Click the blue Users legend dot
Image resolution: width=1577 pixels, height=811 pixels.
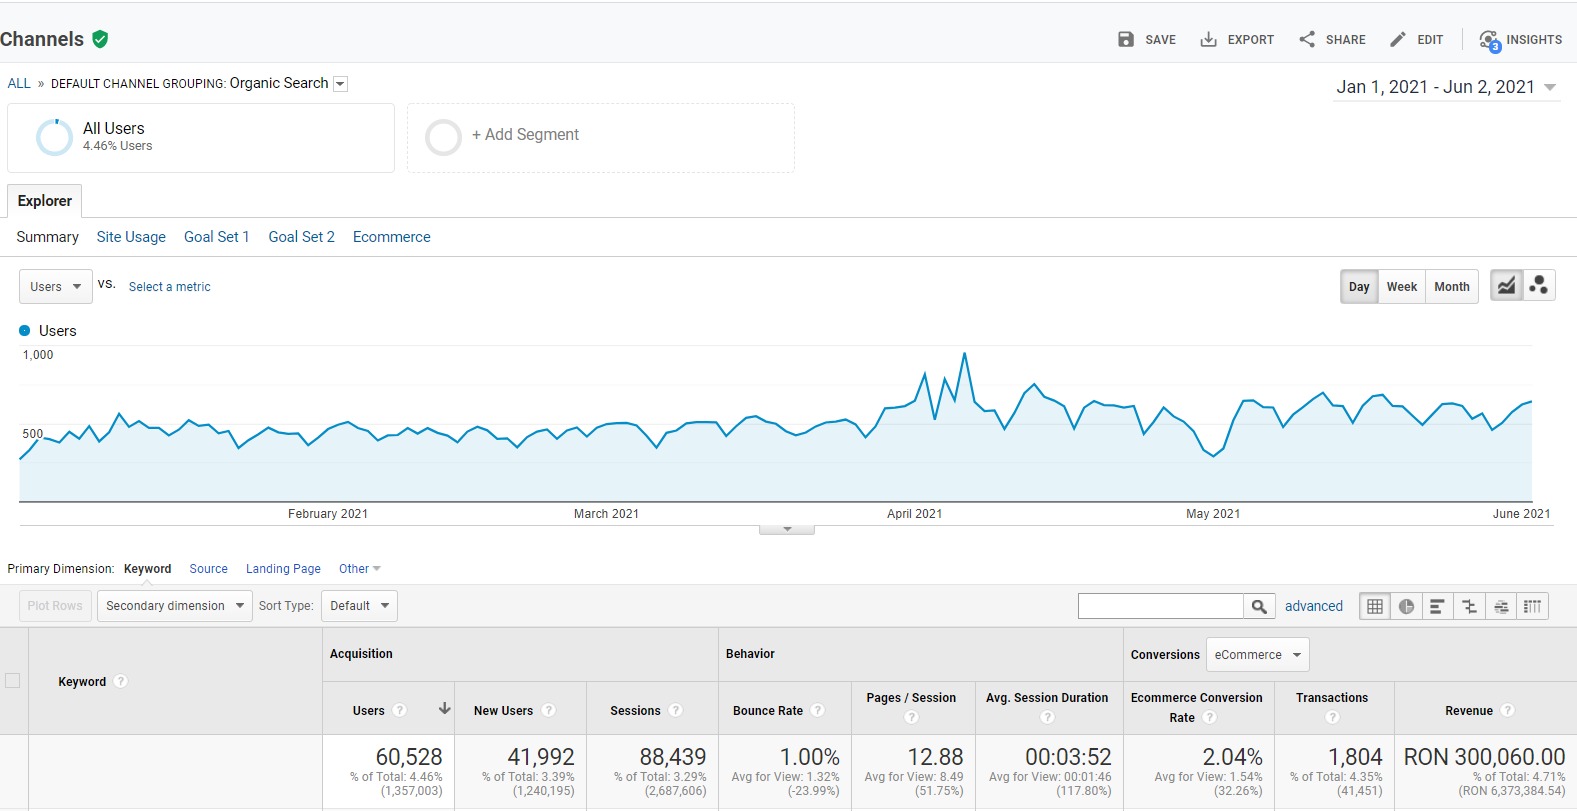[25, 331]
